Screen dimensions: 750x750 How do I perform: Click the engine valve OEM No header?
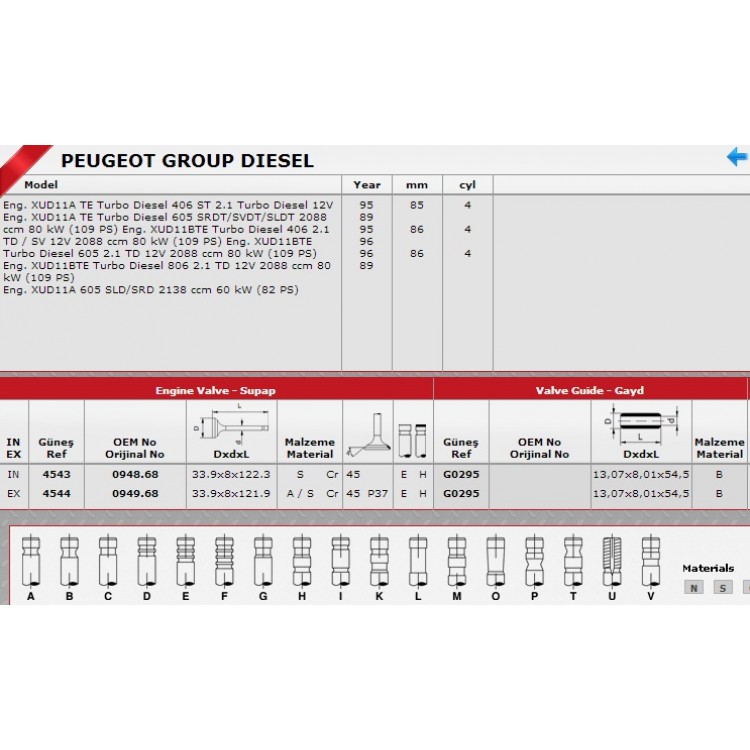click(135, 448)
